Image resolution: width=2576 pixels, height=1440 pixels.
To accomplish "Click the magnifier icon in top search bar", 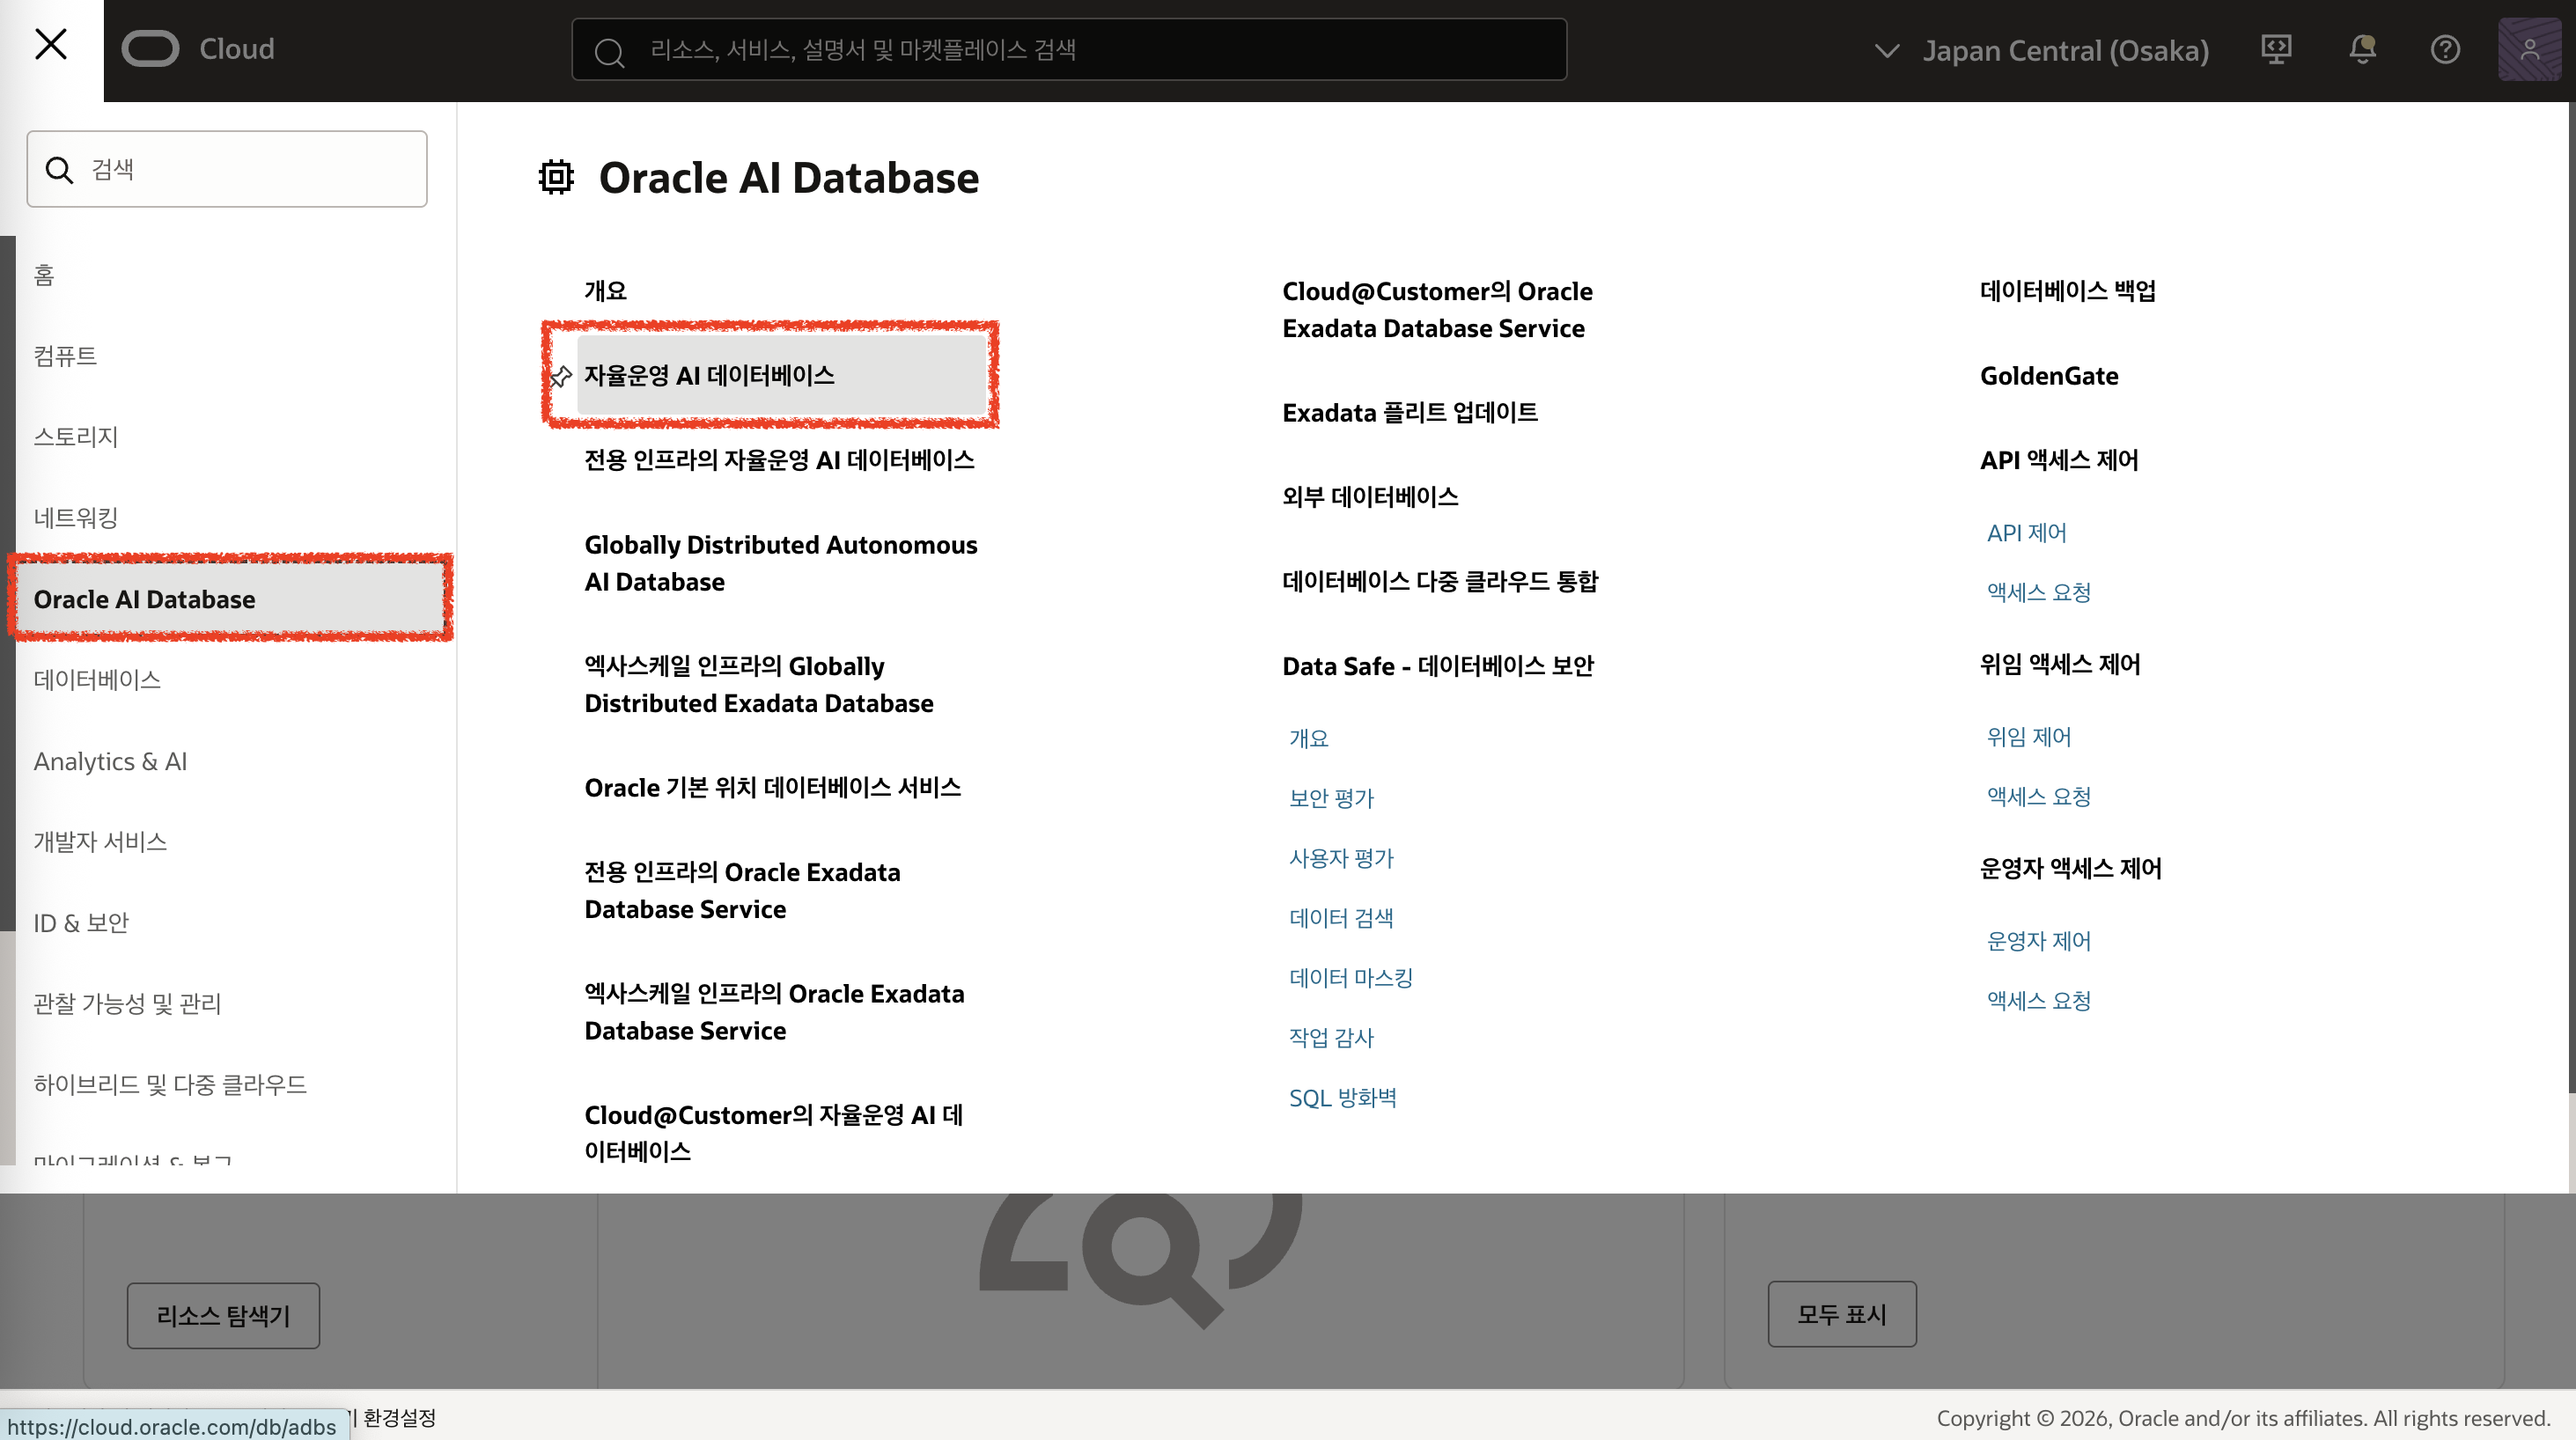I will 609,51.
